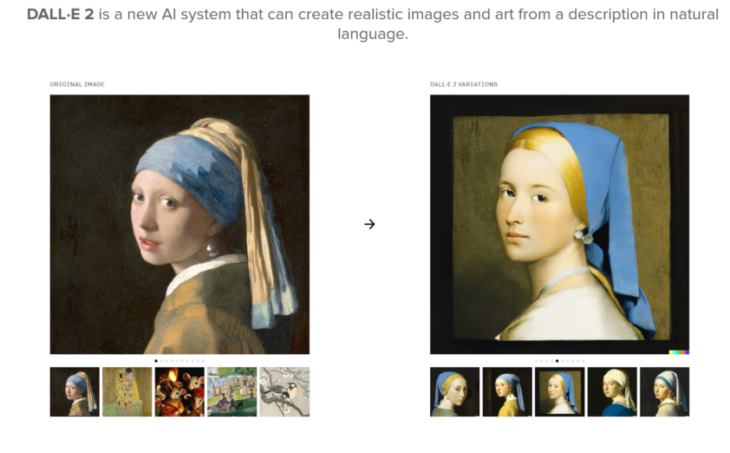This screenshot has width=730, height=453.
Task: Click the large DALL·E 2 variation image
Action: point(560,224)
